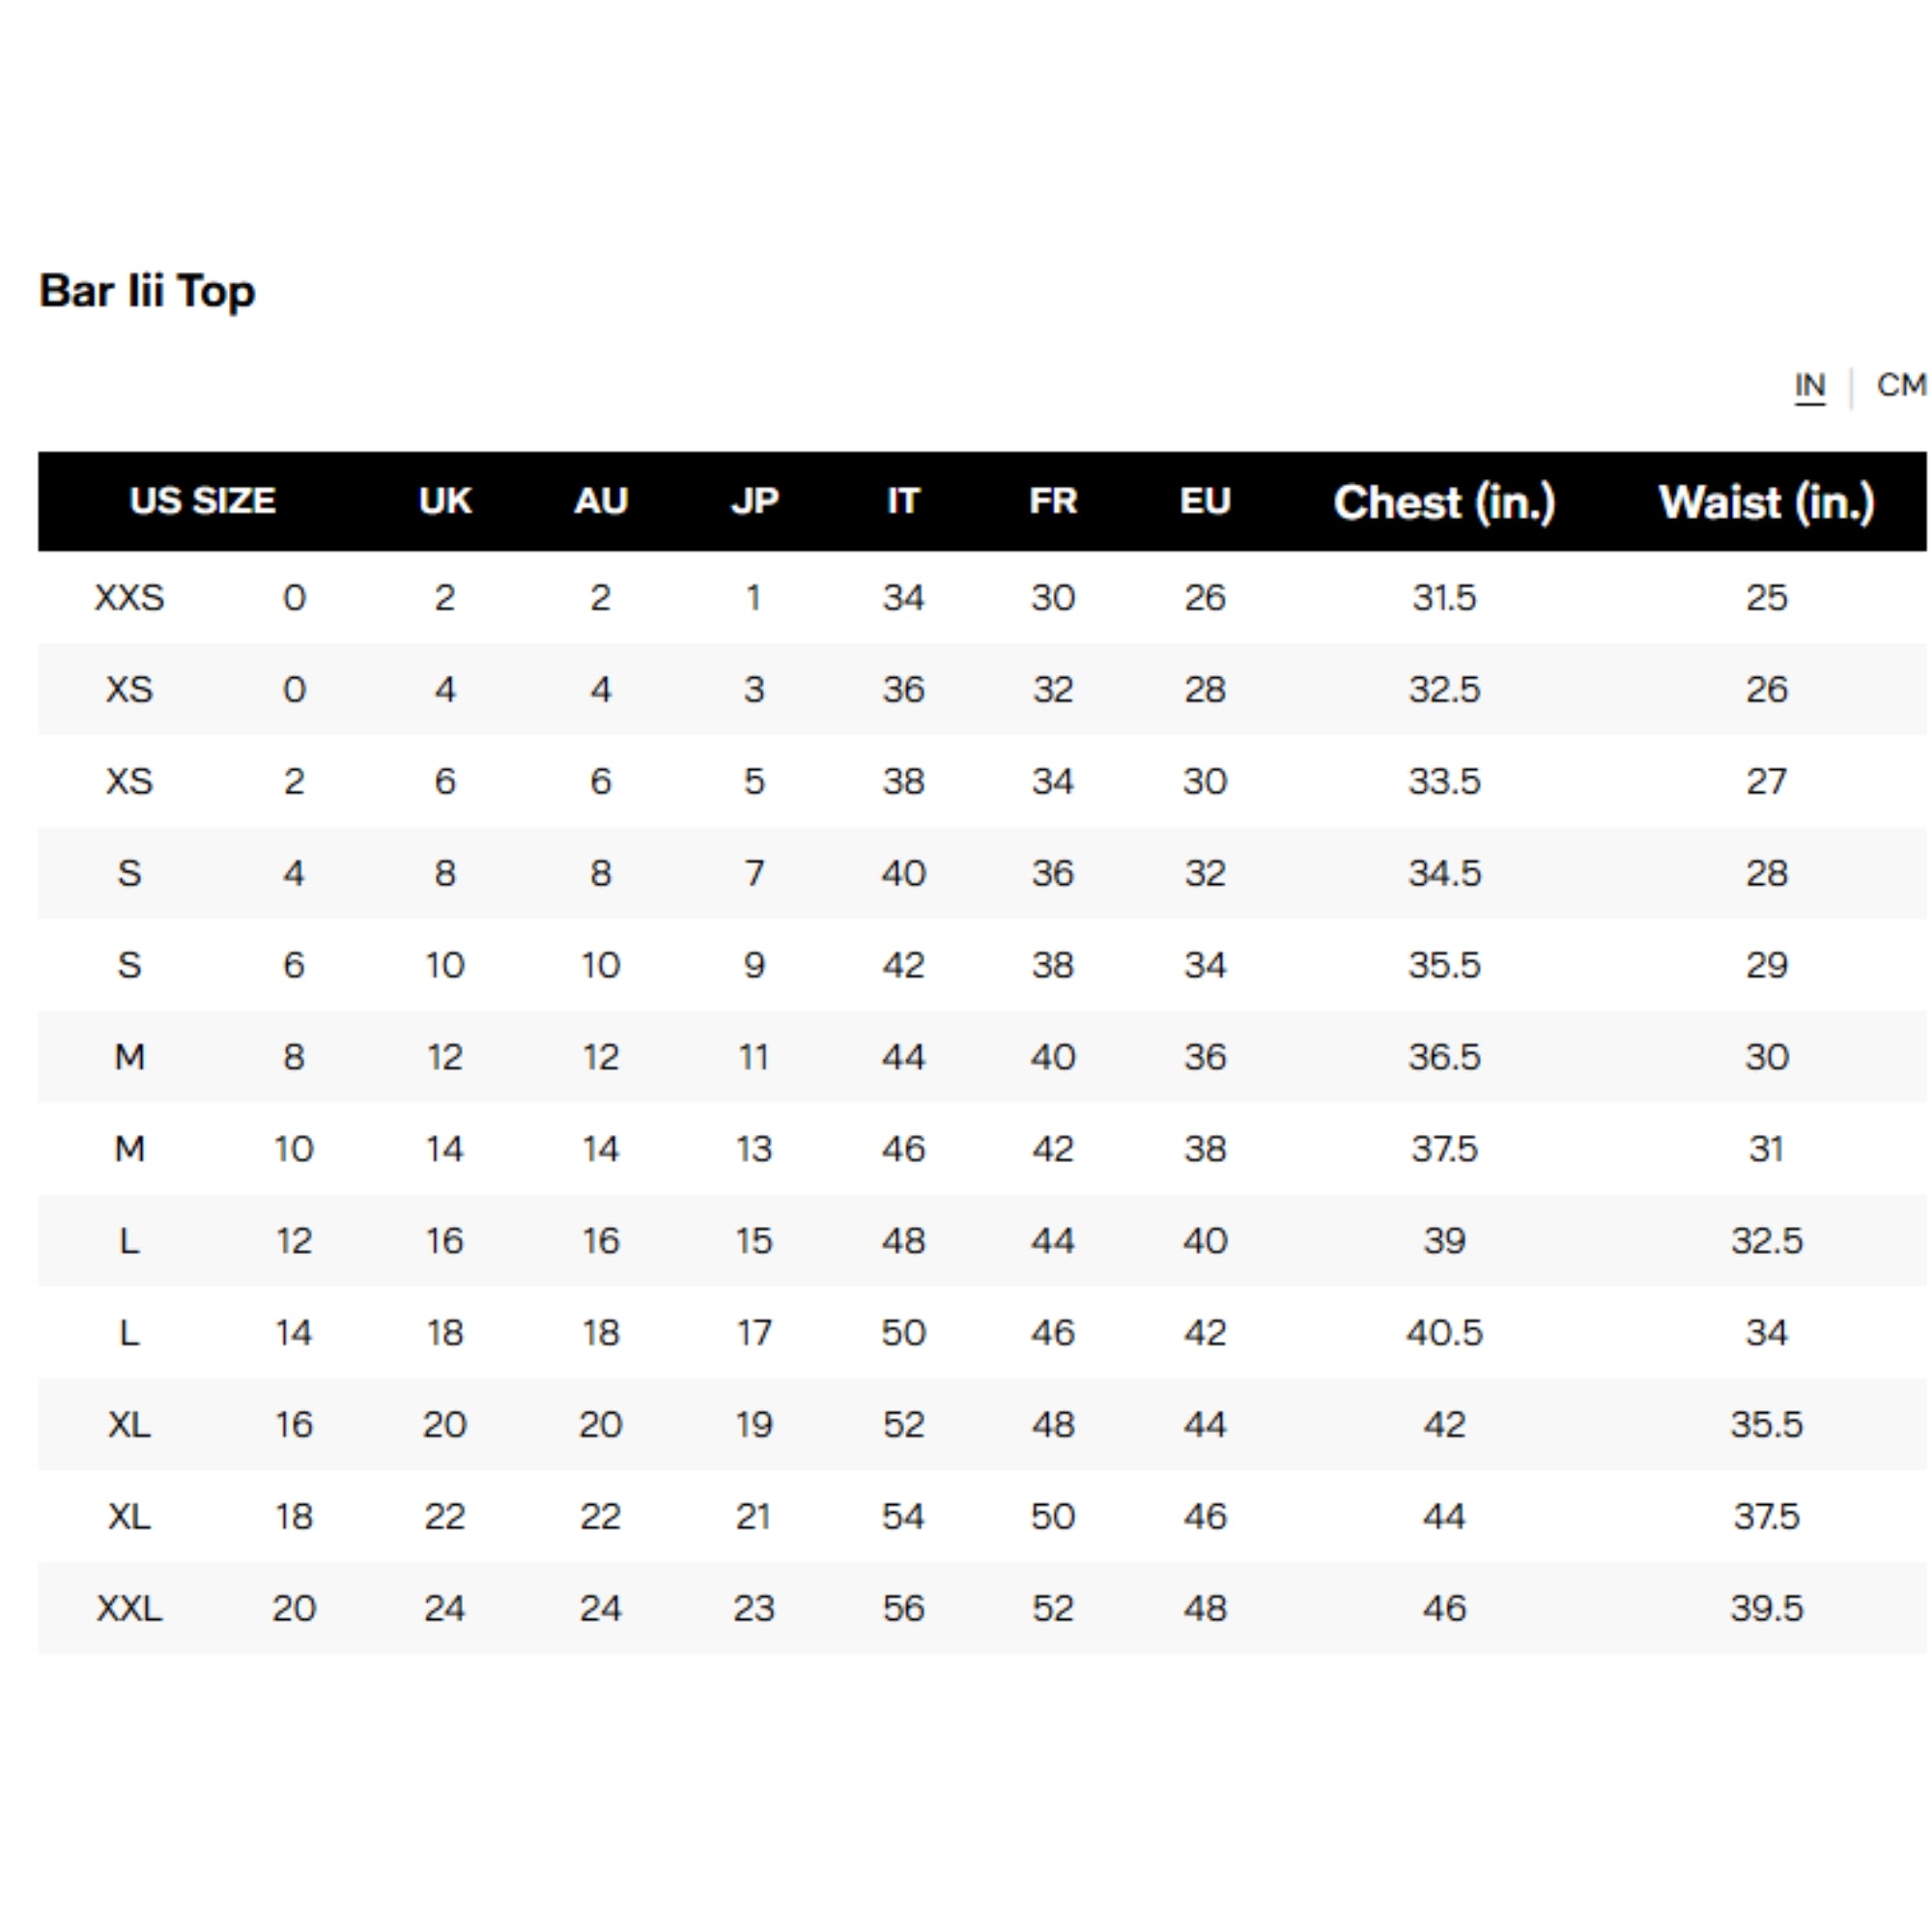Select the 56 IT size cell
The width and height of the screenshot is (1932, 1932).
click(903, 1608)
